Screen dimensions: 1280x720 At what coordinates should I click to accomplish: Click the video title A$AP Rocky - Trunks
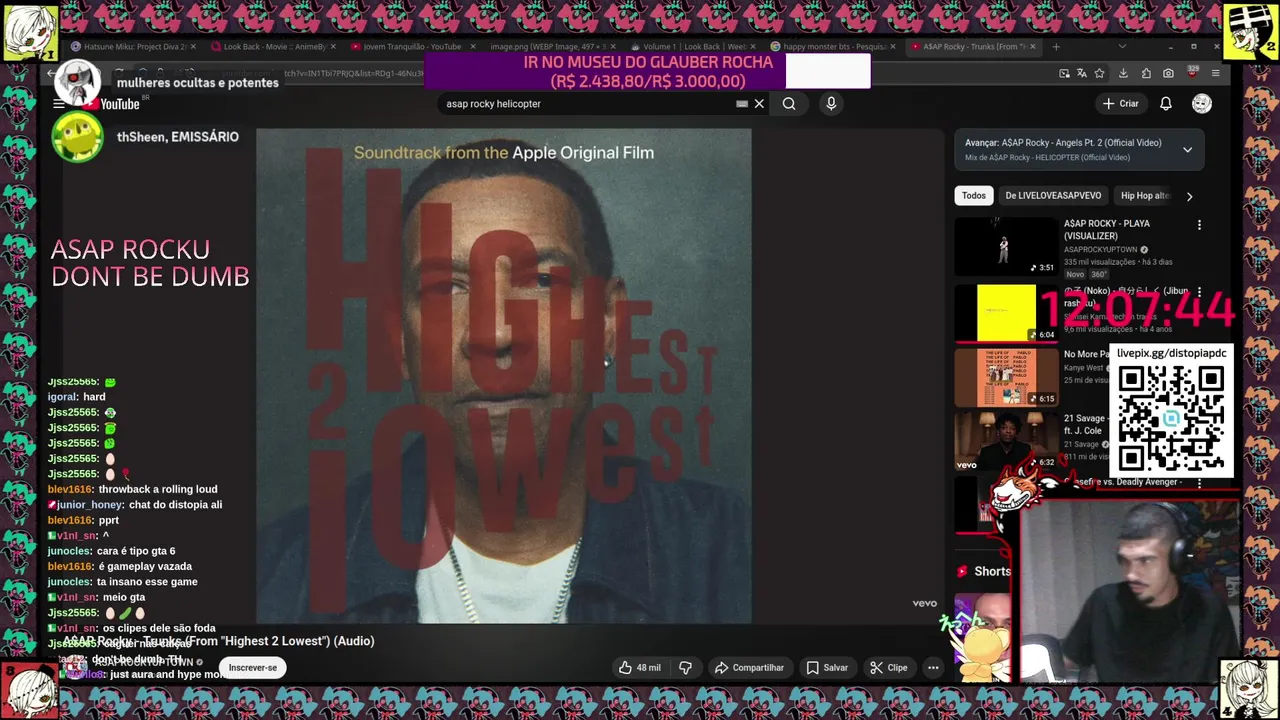point(219,641)
